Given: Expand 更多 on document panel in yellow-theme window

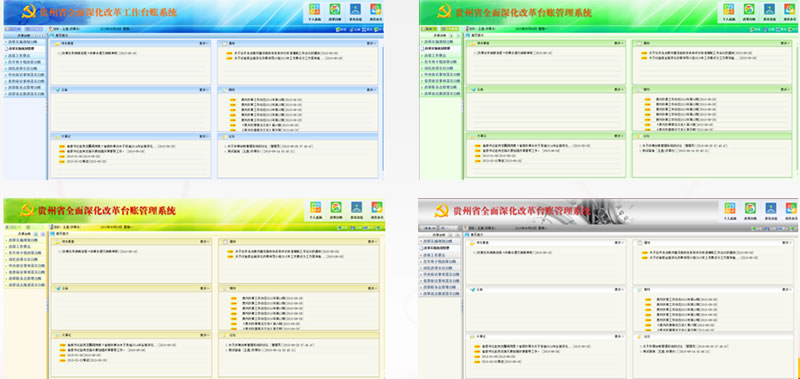Looking at the screenshot, I should coord(372,242).
